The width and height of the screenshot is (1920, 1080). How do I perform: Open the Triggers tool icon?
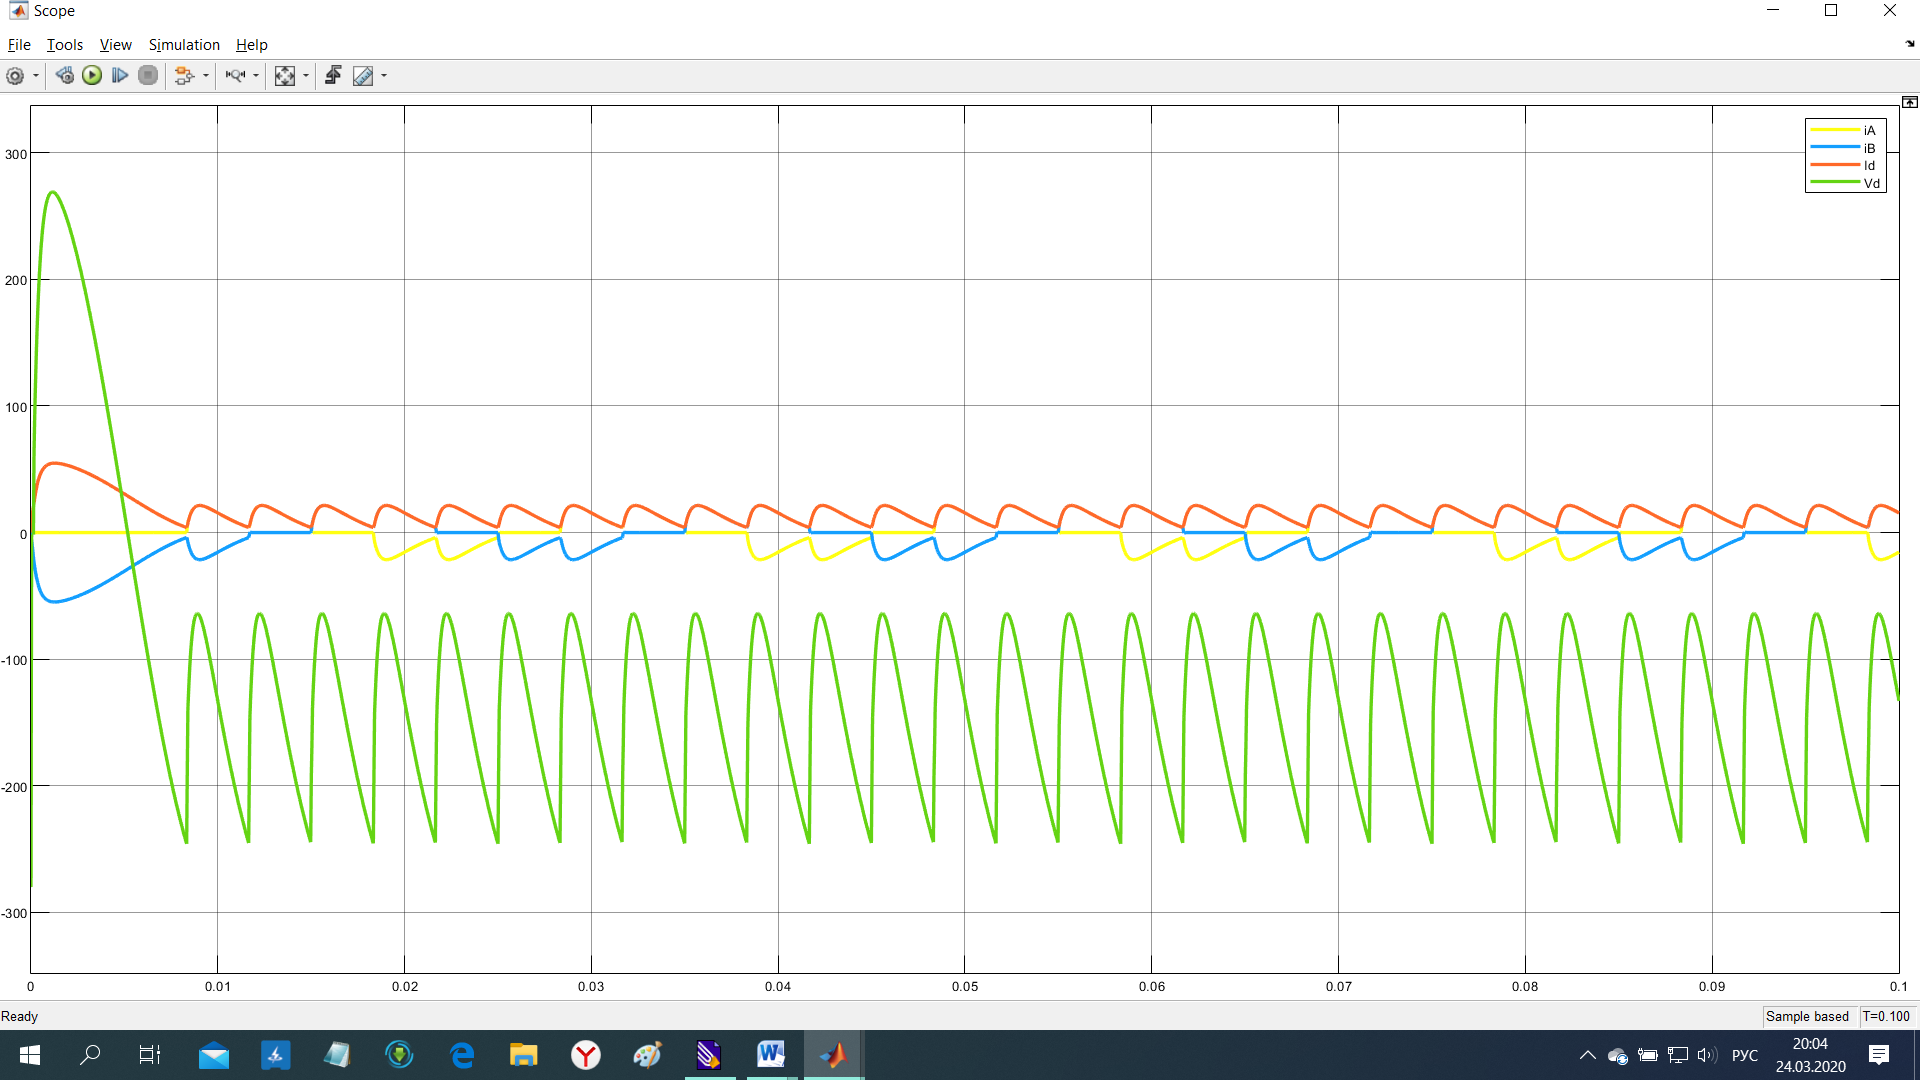click(333, 76)
